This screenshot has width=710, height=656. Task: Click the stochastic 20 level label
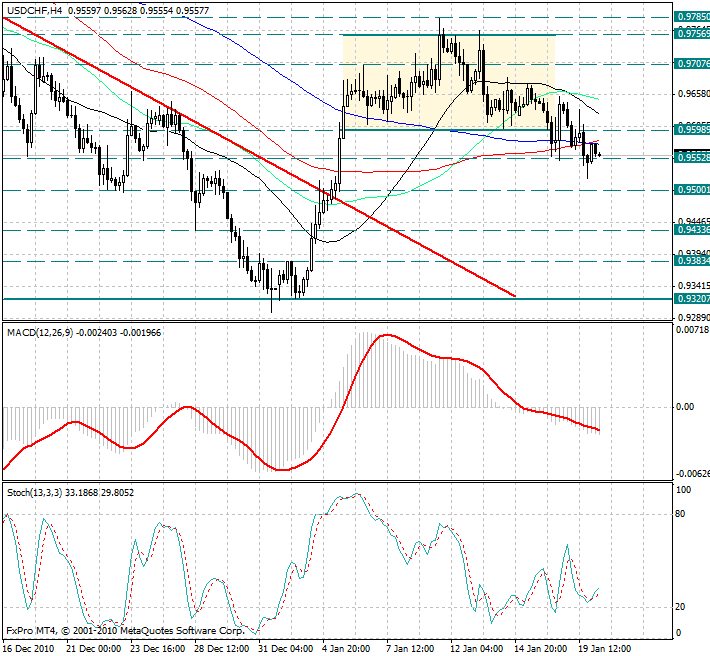[680, 607]
